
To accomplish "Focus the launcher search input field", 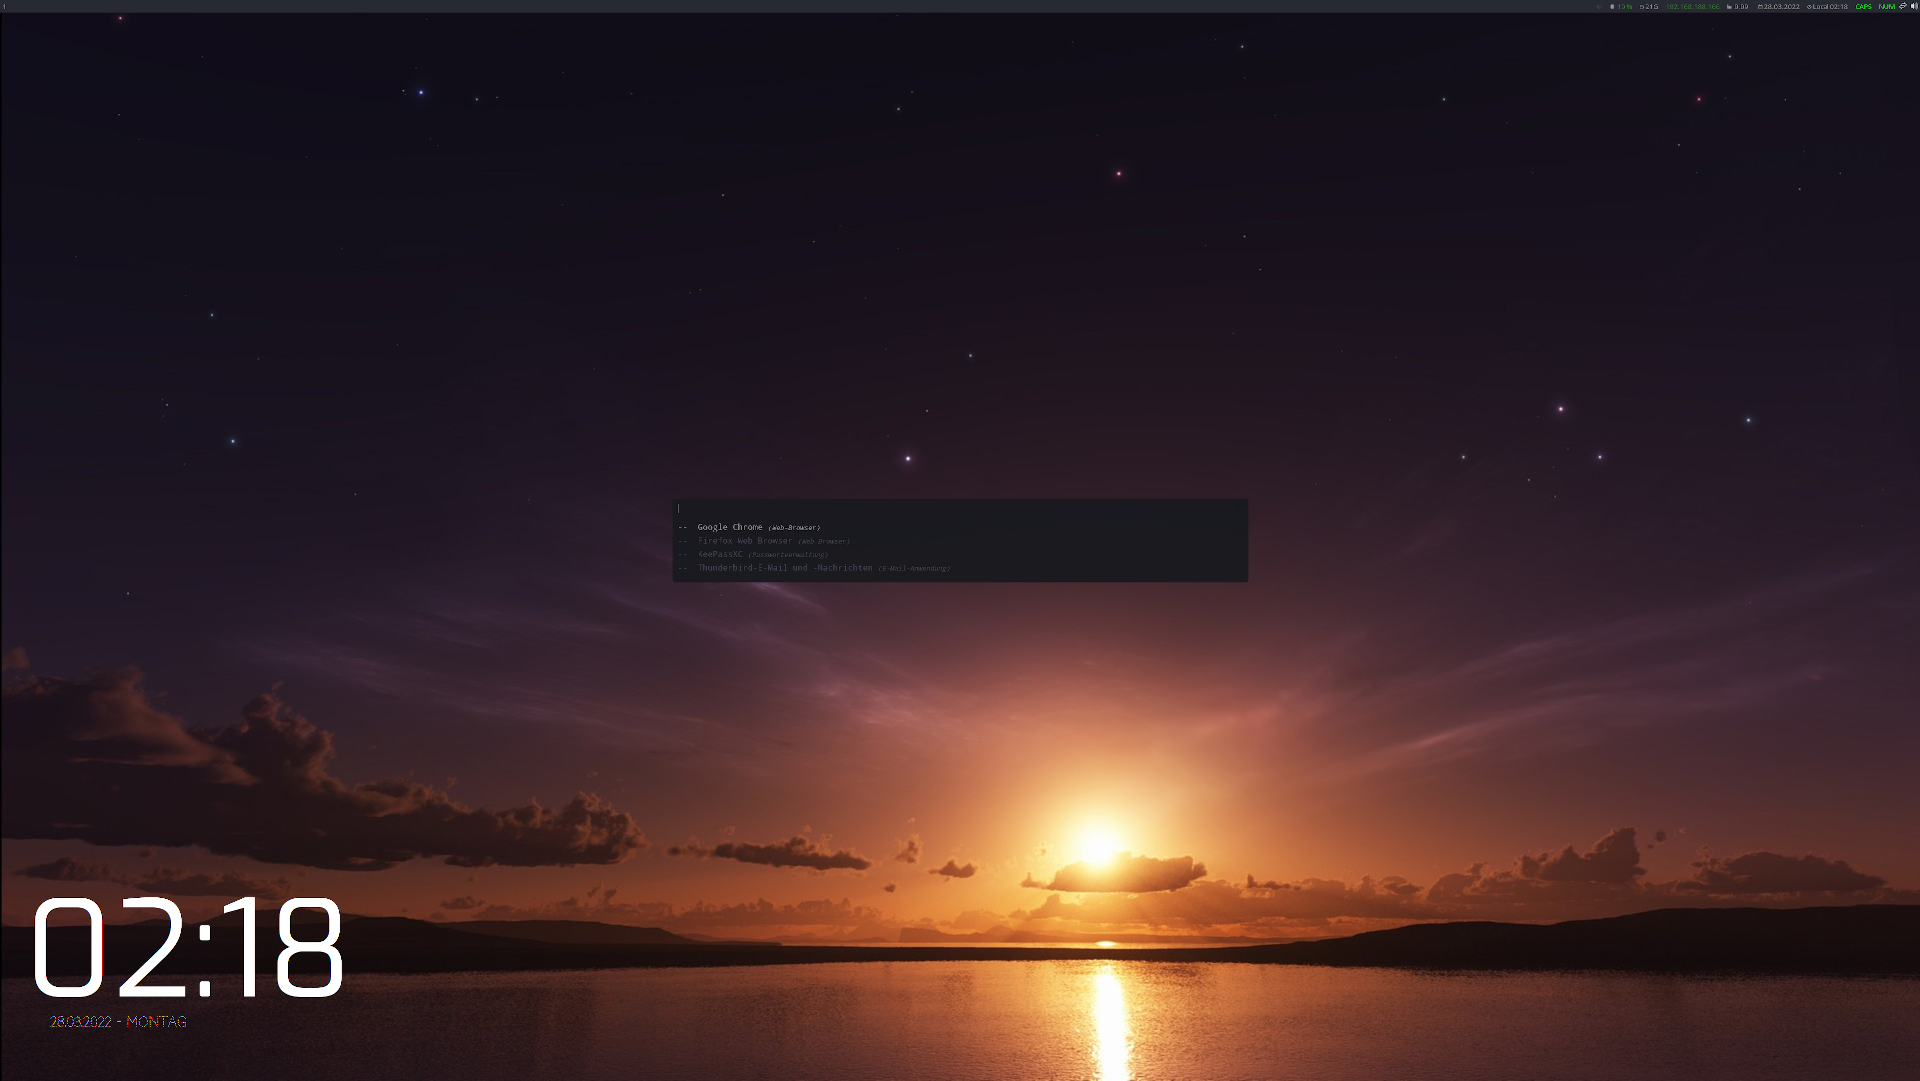I will point(958,508).
